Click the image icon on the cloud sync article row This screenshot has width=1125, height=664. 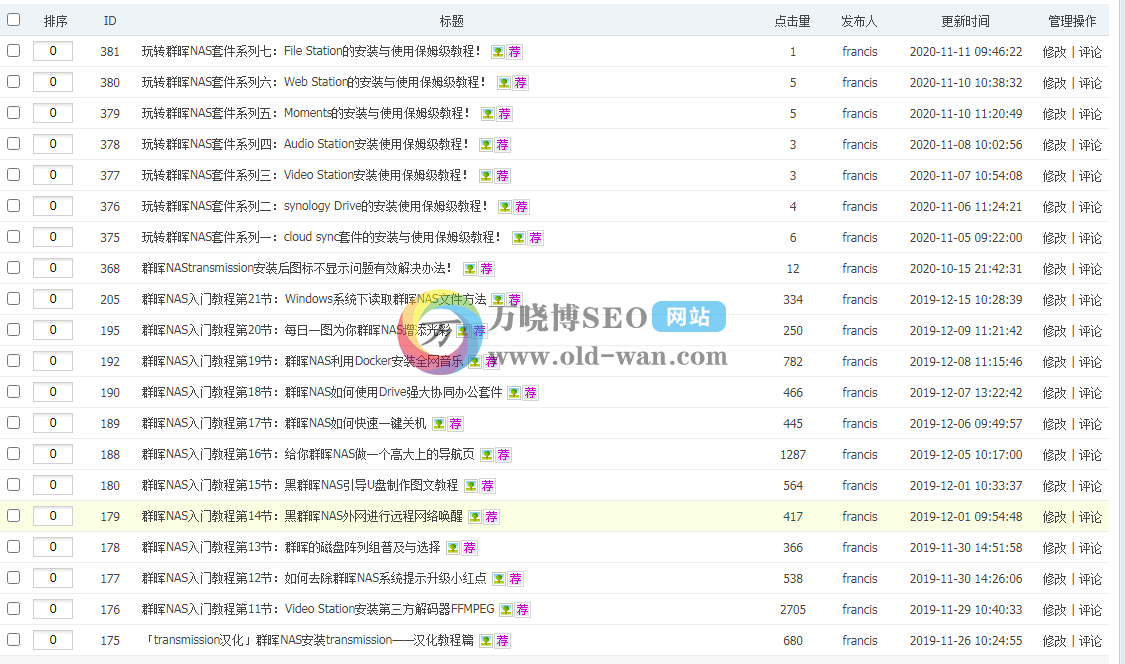521,237
